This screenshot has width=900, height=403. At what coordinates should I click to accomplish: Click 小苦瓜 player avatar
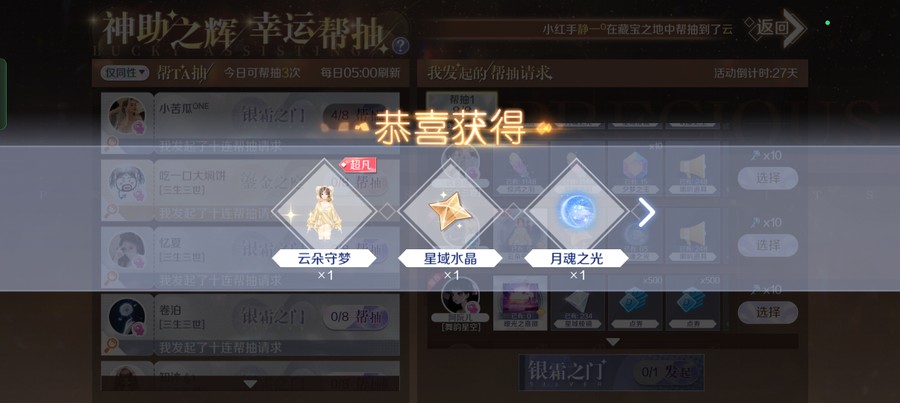coord(126,115)
